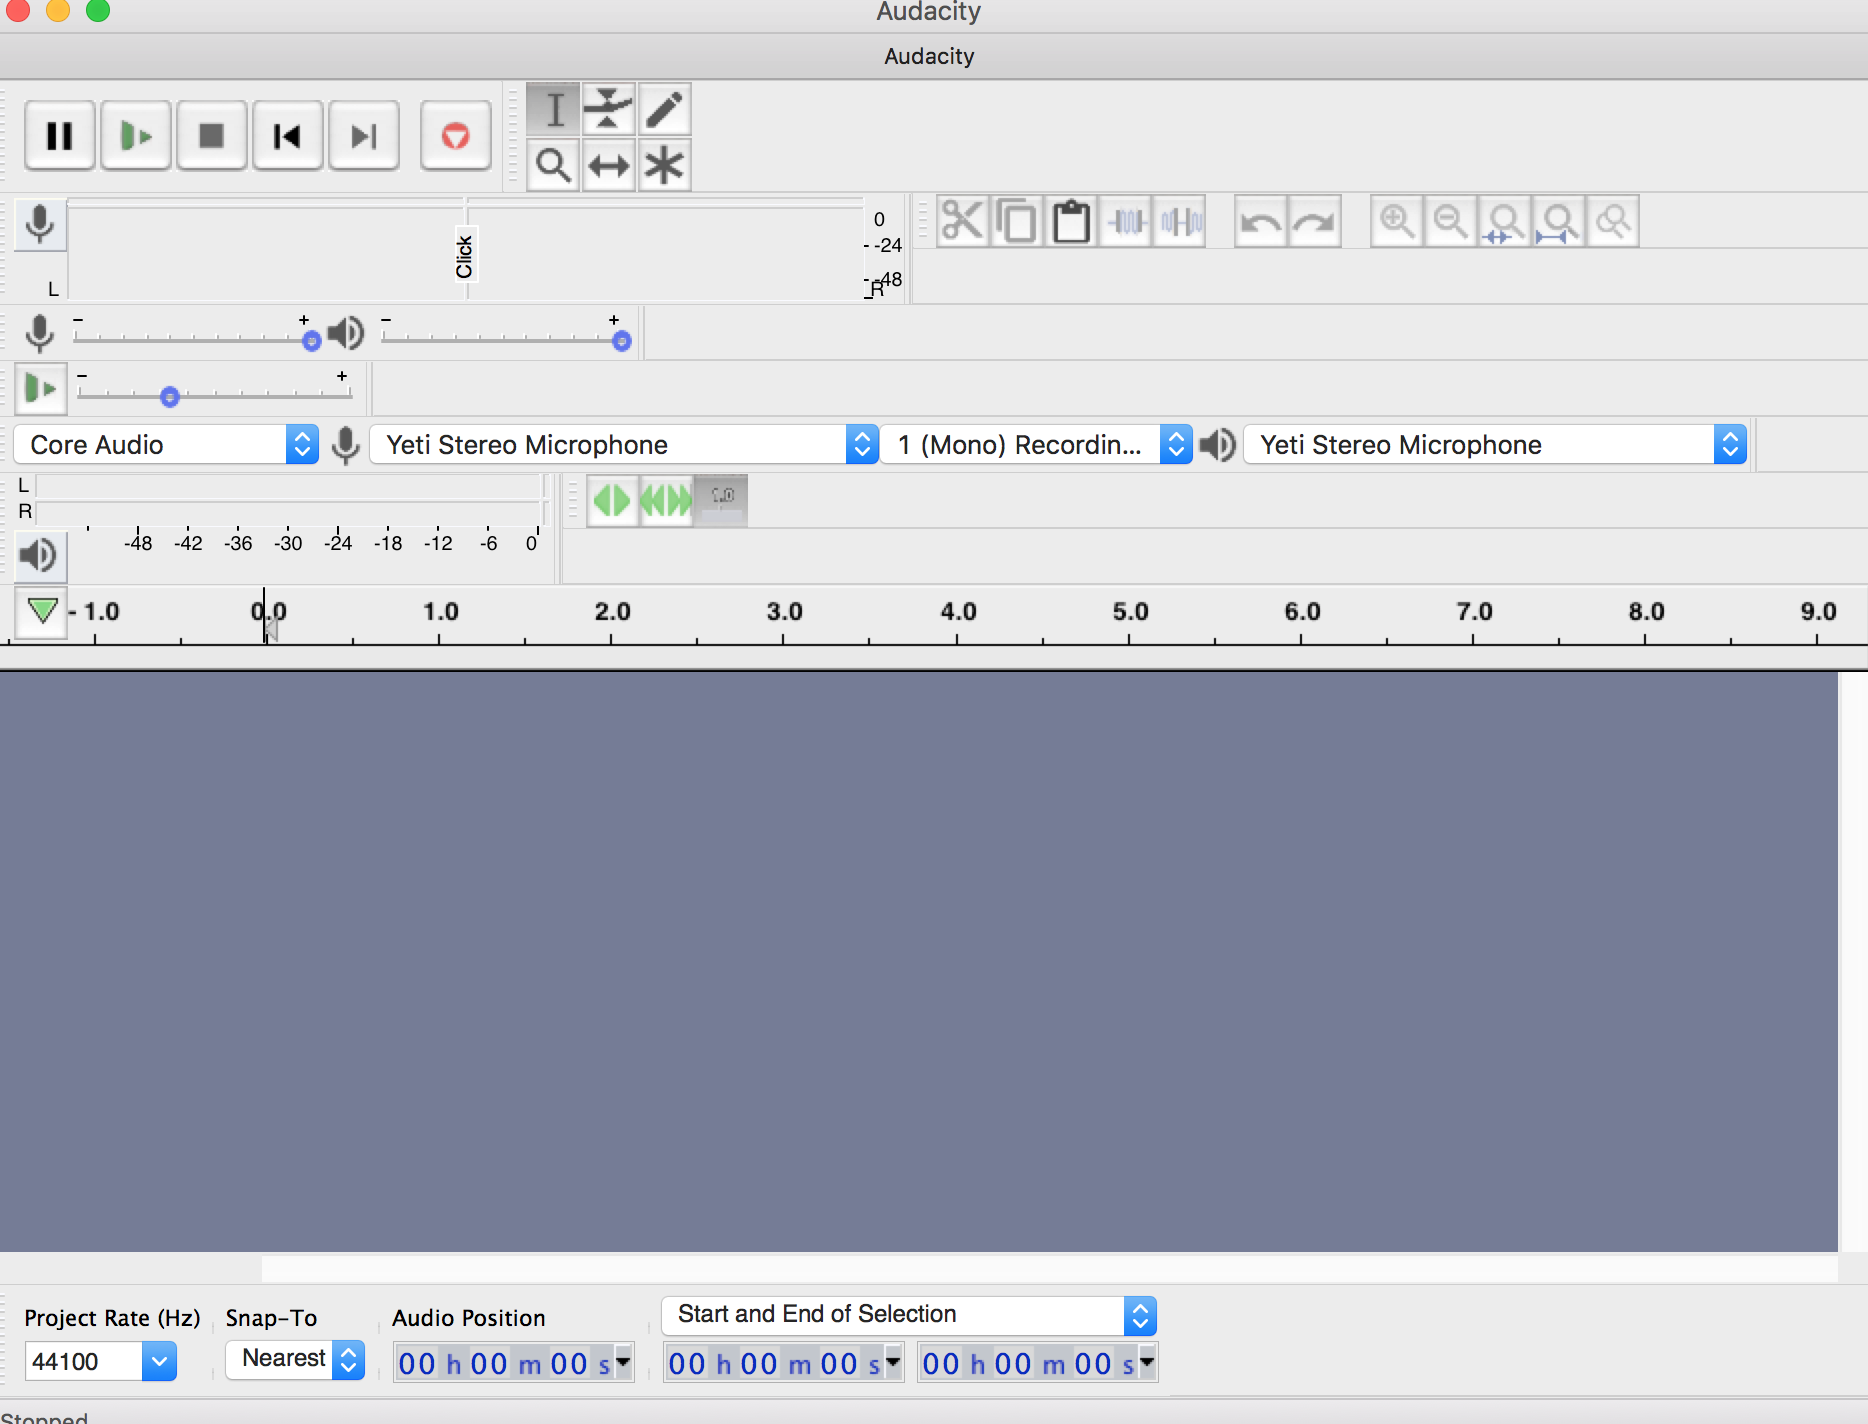Click the playback meter dB scale
1868x1424 pixels.
click(312, 542)
